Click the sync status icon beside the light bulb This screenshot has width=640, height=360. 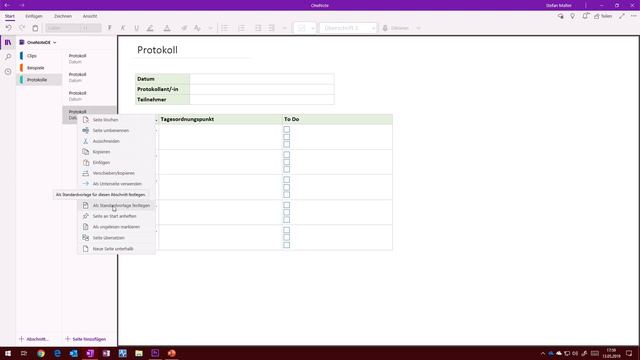click(560, 16)
